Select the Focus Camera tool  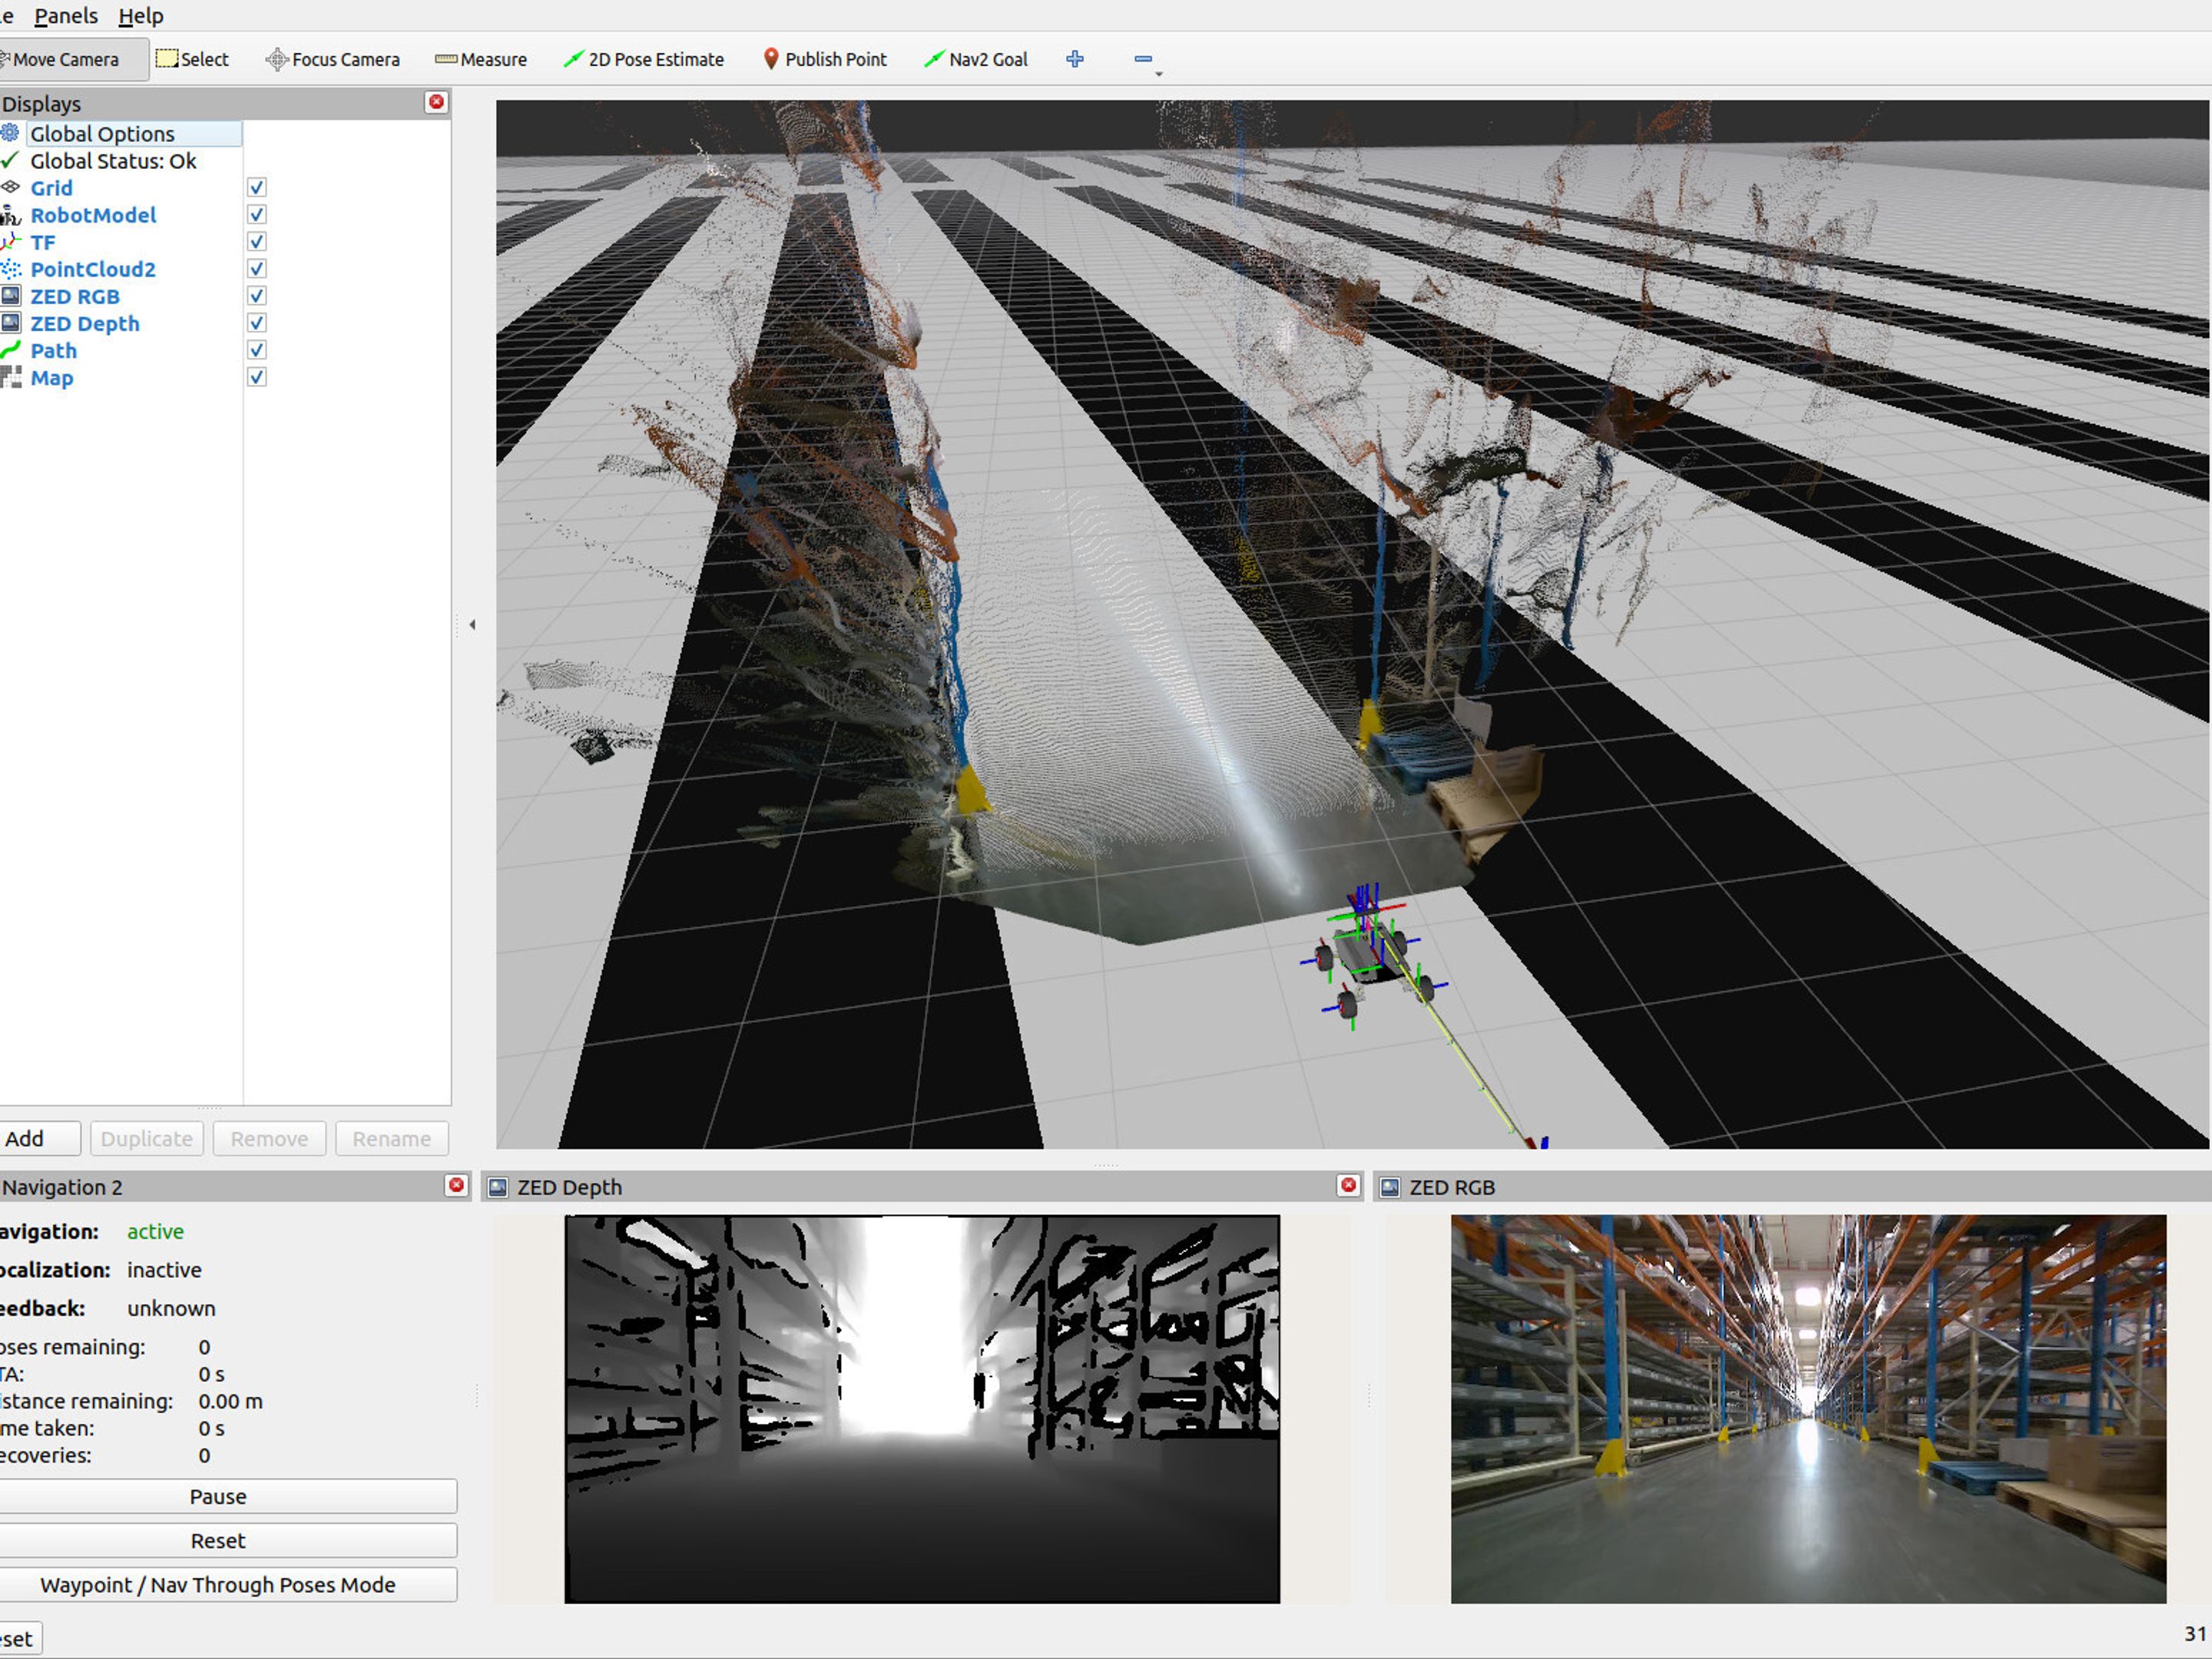332,59
